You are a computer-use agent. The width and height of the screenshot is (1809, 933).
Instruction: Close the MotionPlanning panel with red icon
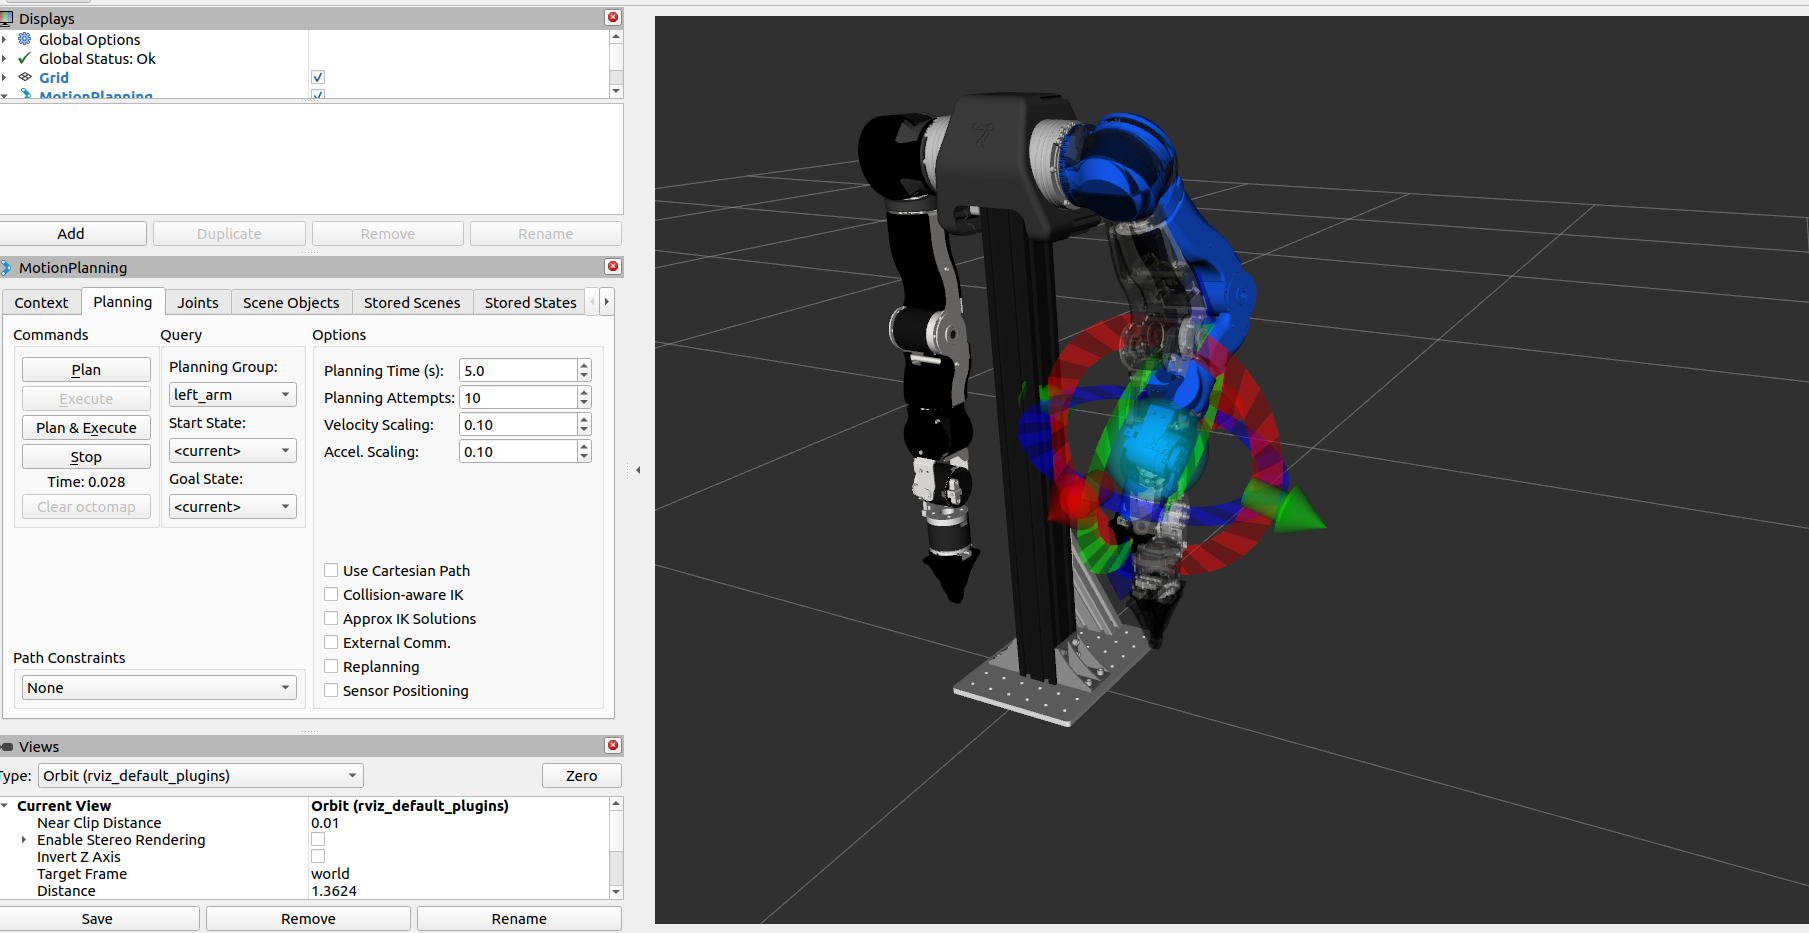(613, 266)
